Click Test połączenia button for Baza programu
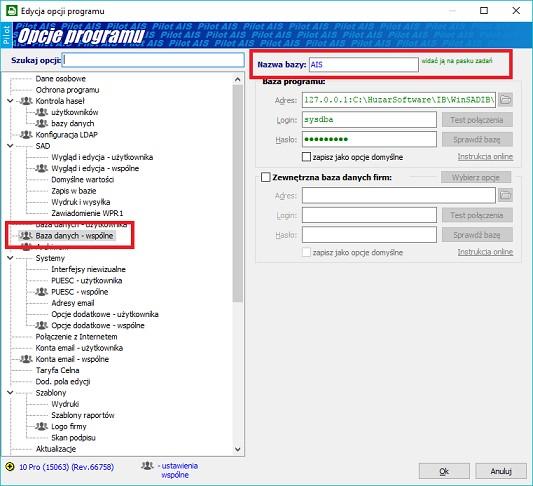The image size is (533, 486). point(477,120)
